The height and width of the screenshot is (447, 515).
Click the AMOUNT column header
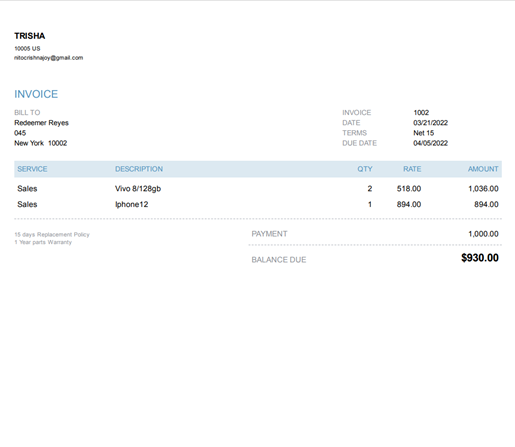pos(483,169)
